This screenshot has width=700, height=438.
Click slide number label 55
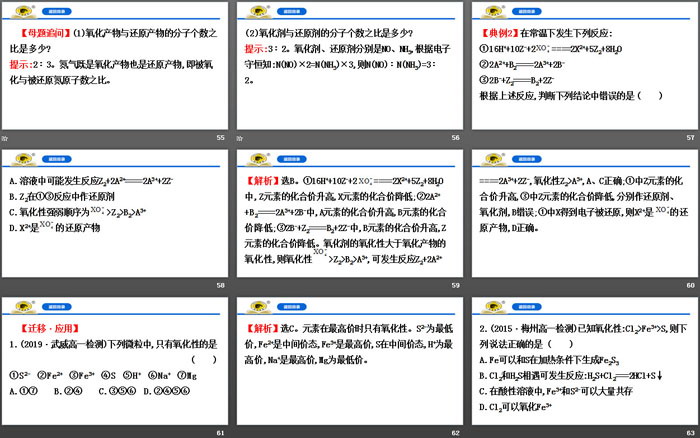pyautogui.click(x=221, y=138)
